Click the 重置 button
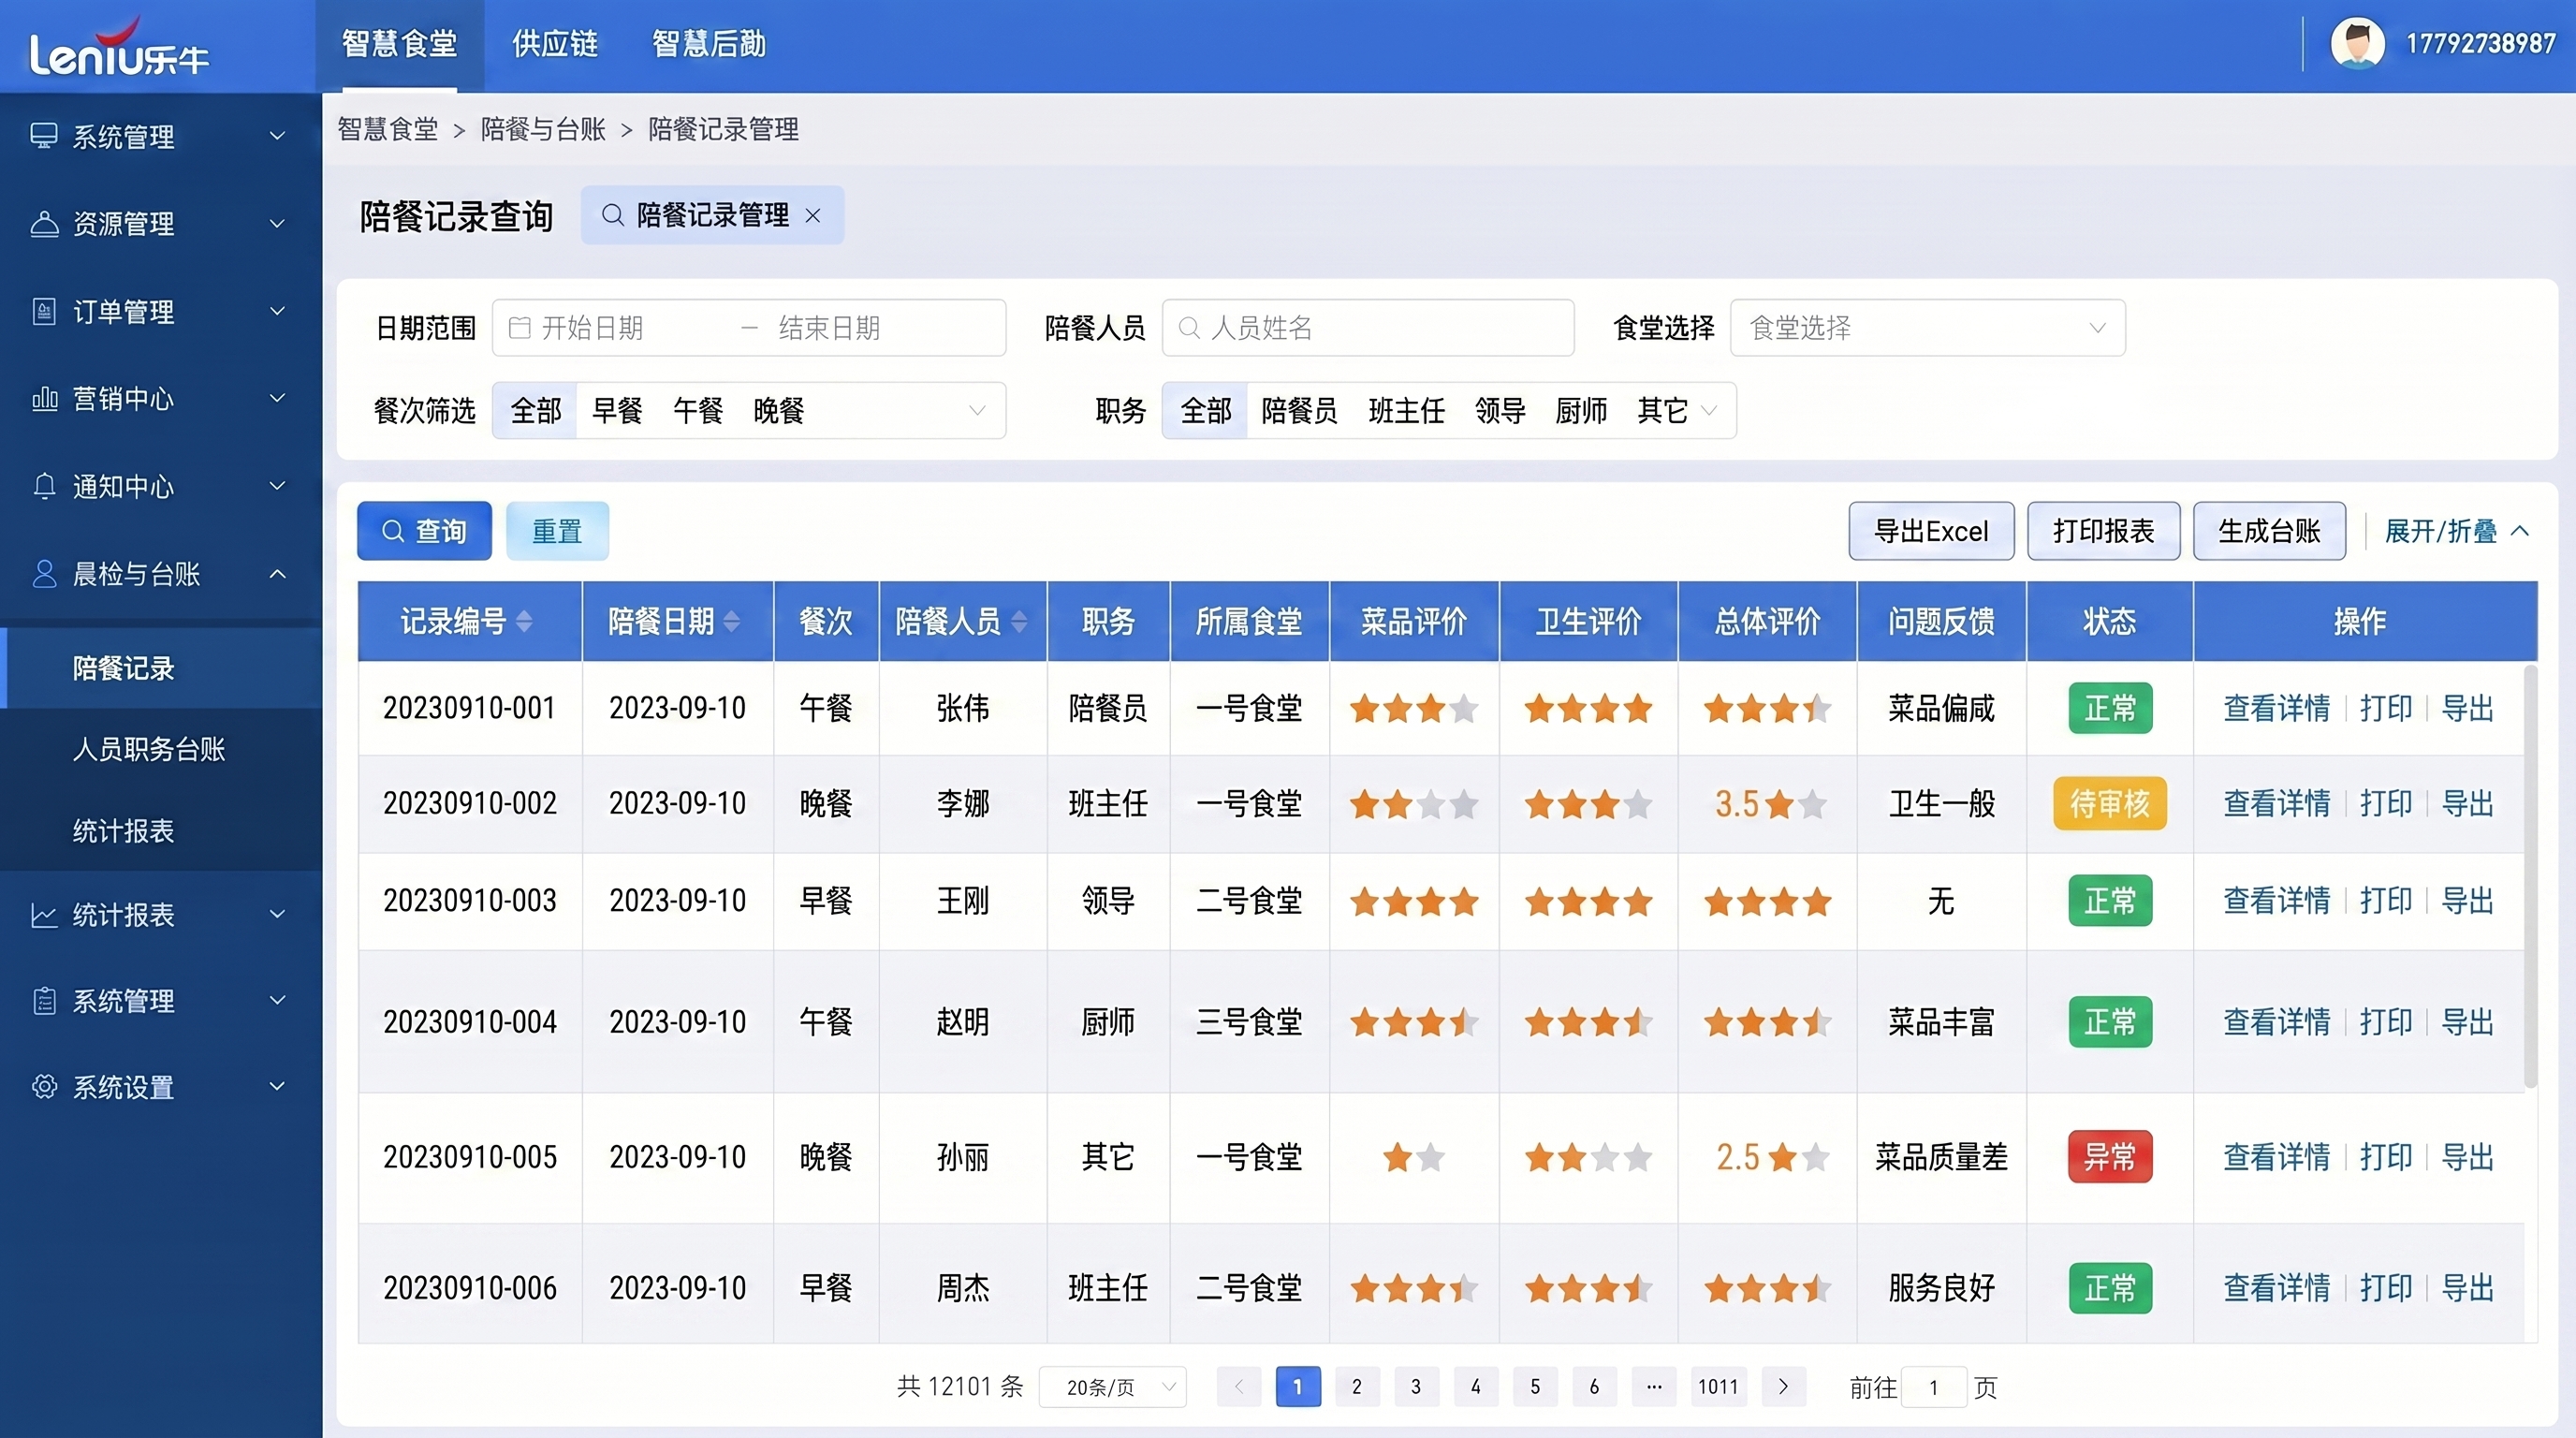Viewport: 2576px width, 1438px height. pos(557,531)
